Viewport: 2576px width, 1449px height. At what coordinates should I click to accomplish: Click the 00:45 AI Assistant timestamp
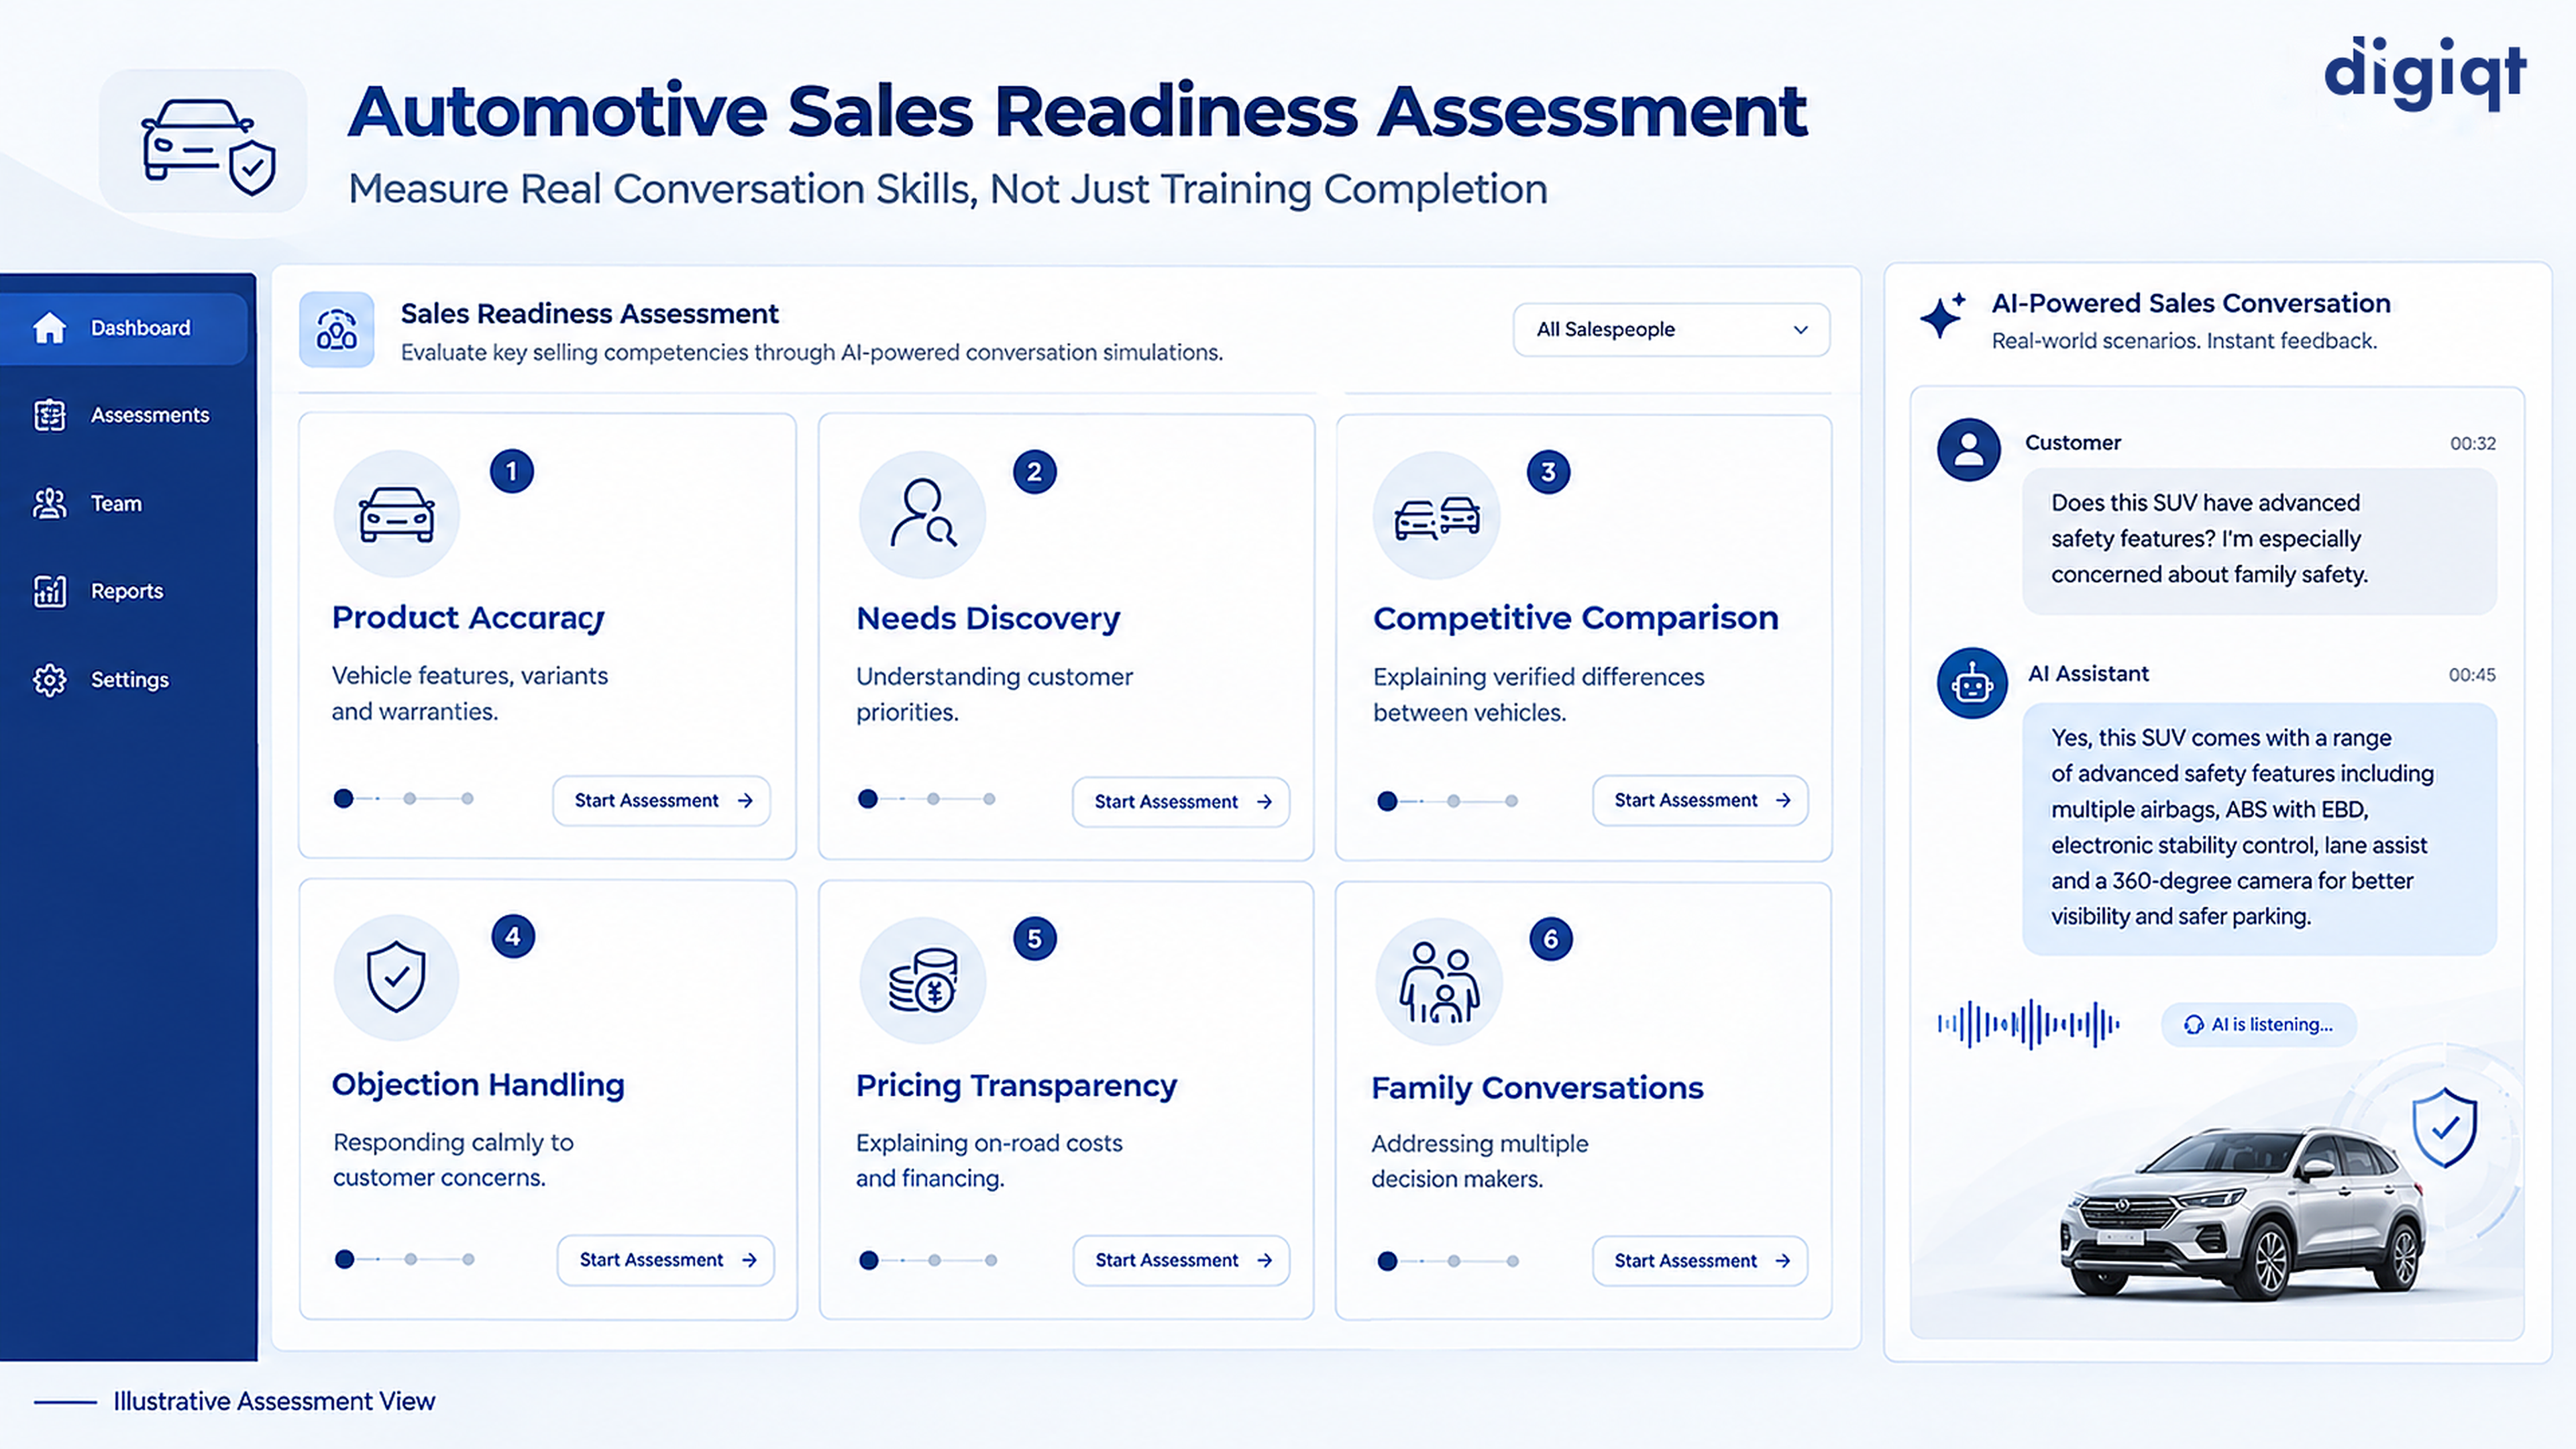tap(2471, 675)
